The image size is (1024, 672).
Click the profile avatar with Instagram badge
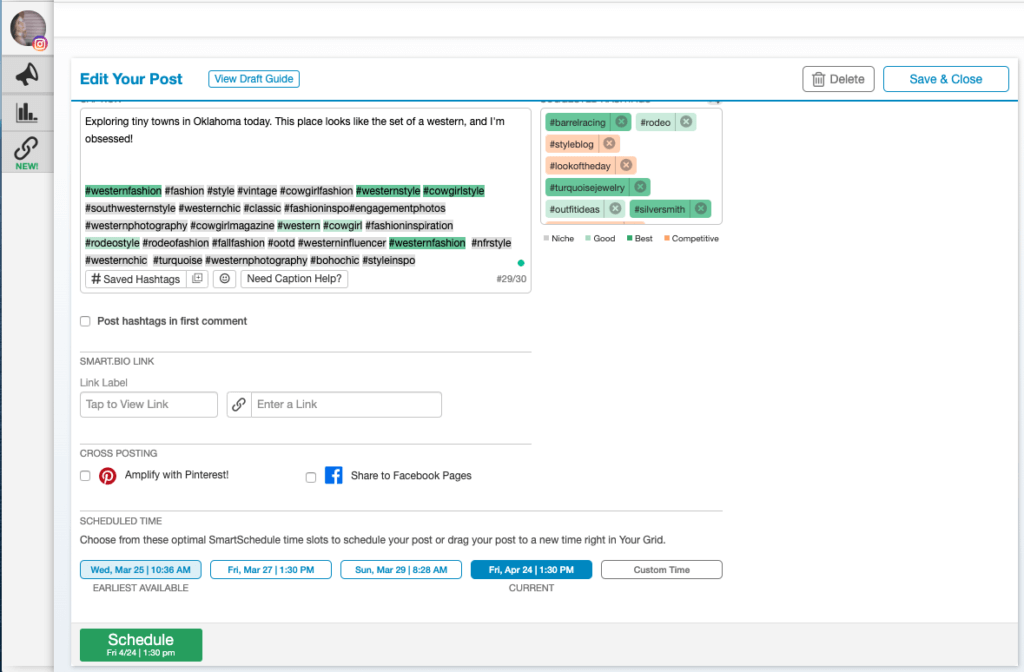28,29
